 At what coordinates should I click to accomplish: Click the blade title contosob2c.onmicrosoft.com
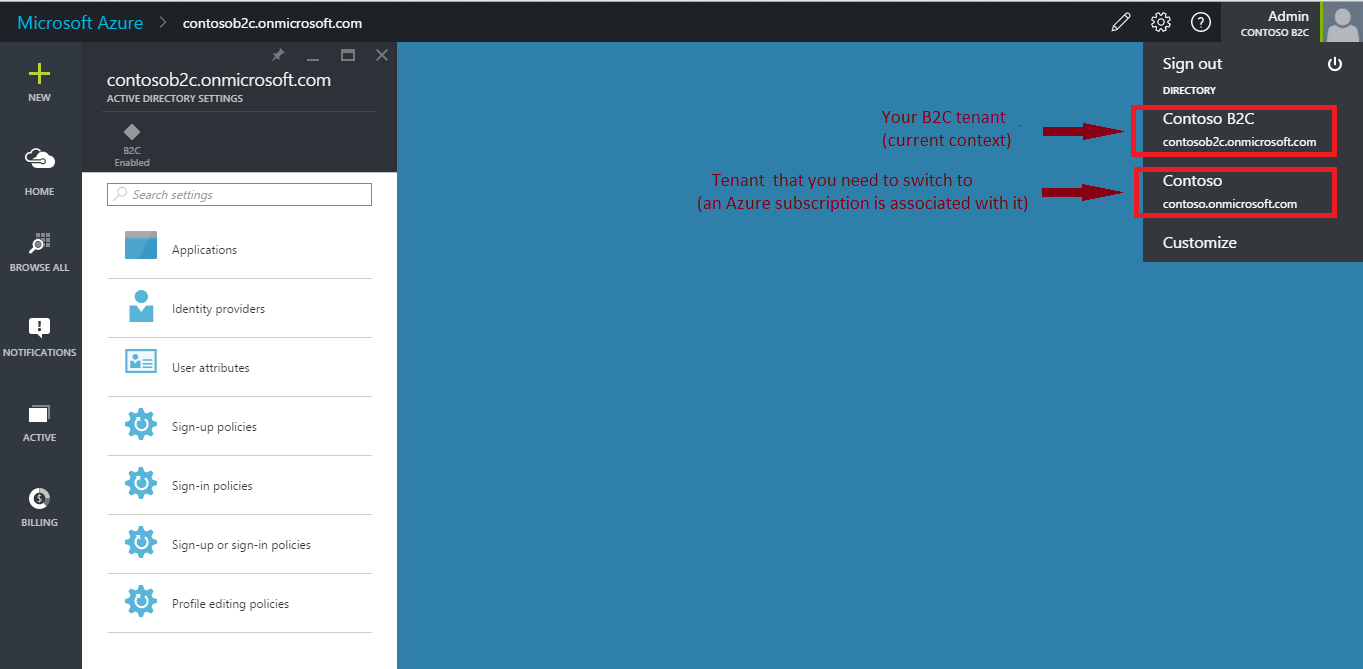coord(219,80)
